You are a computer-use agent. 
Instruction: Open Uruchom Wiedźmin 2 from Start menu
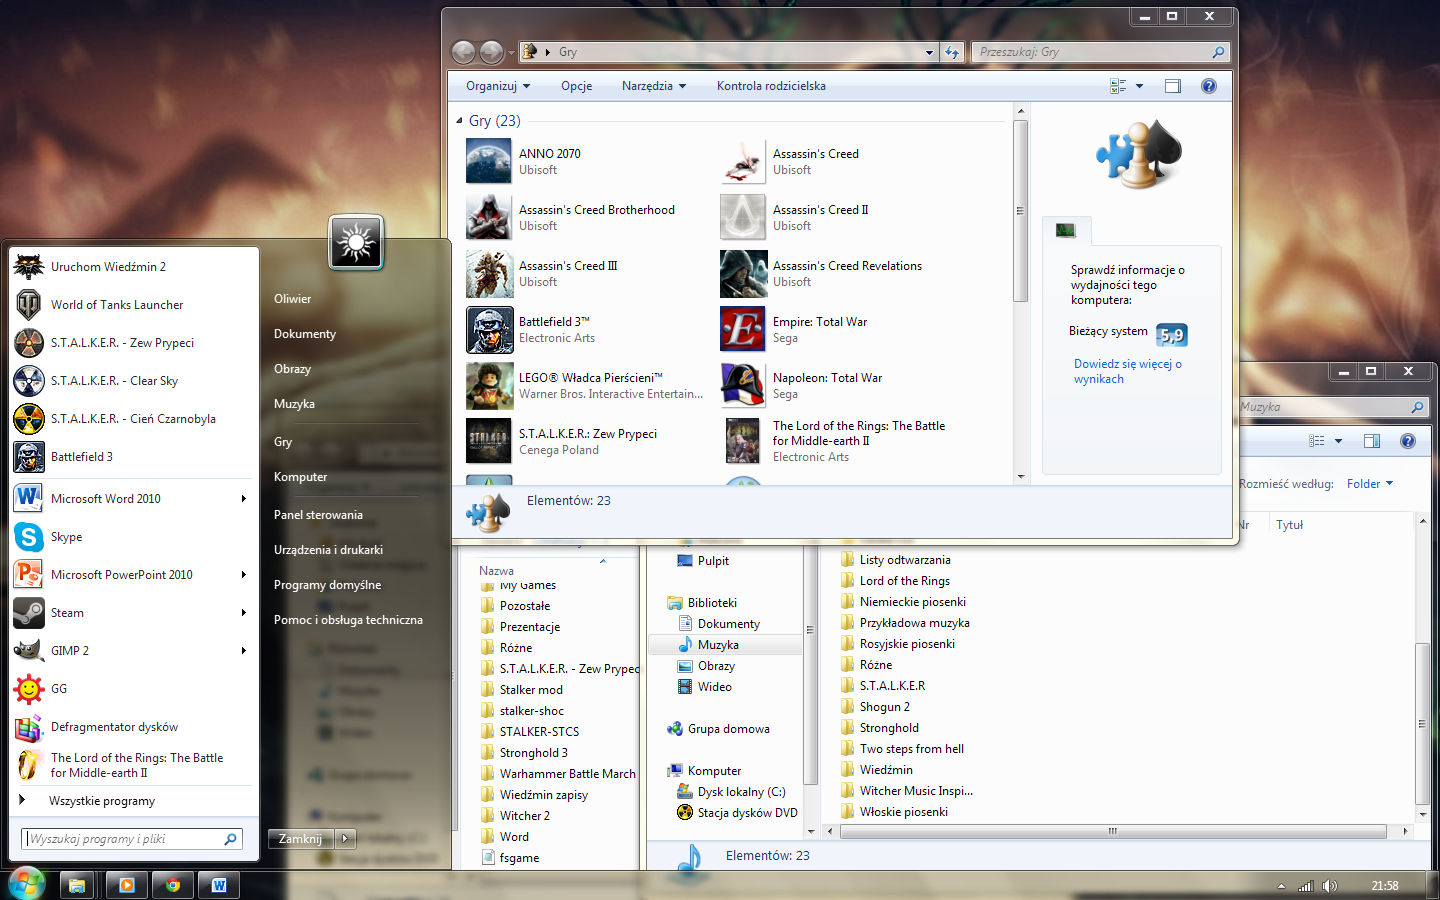(134, 267)
